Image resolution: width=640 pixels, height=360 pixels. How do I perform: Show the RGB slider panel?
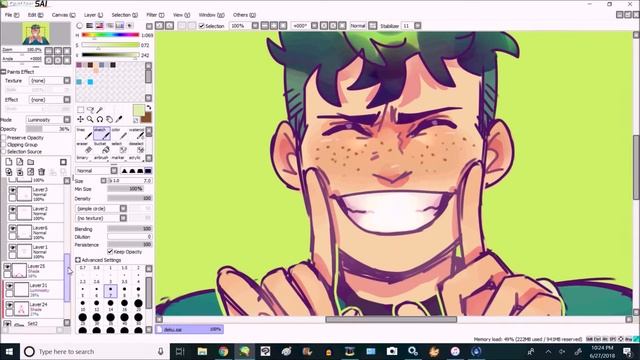89,26
